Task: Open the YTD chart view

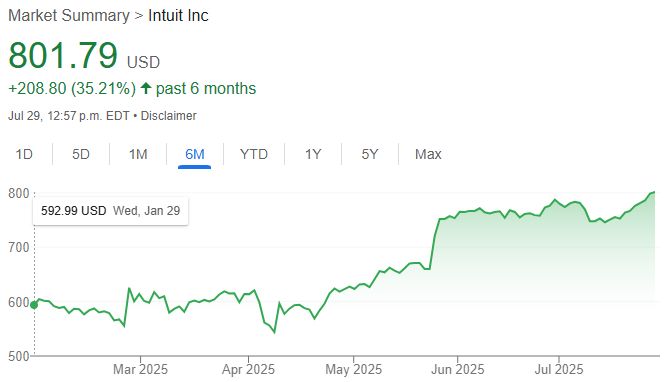Action: [x=254, y=154]
